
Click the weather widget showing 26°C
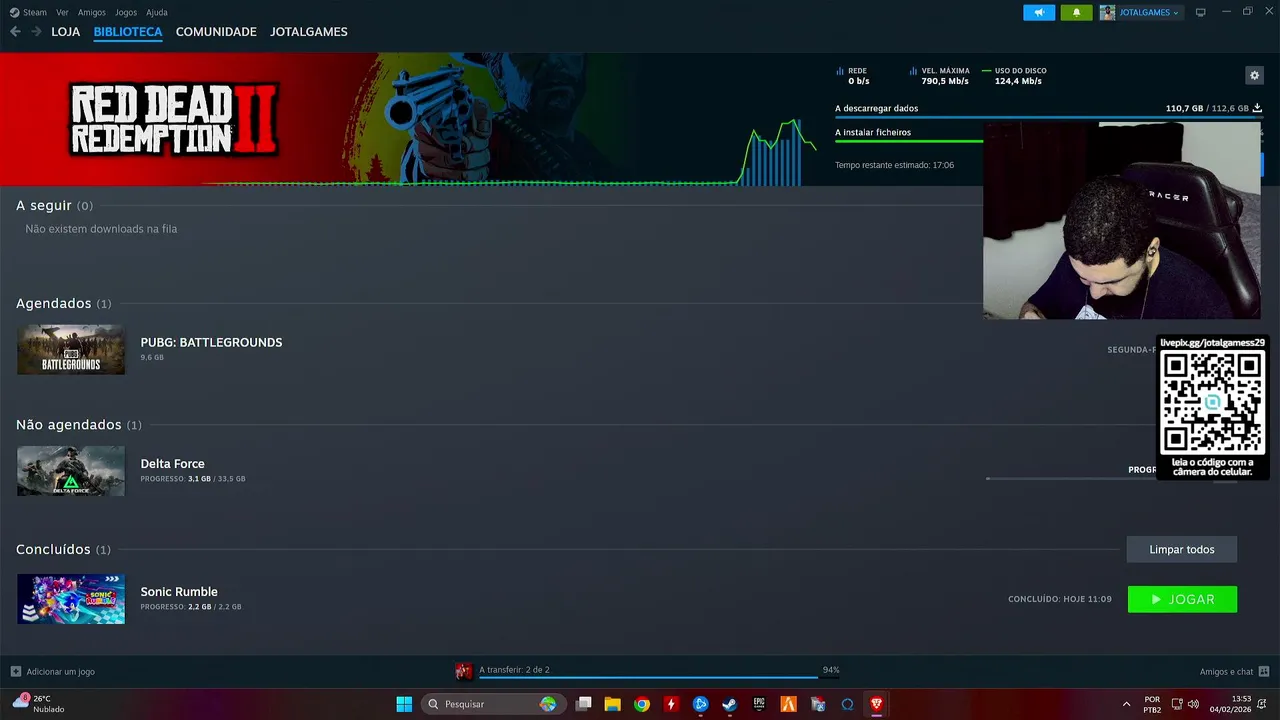[x=38, y=704]
